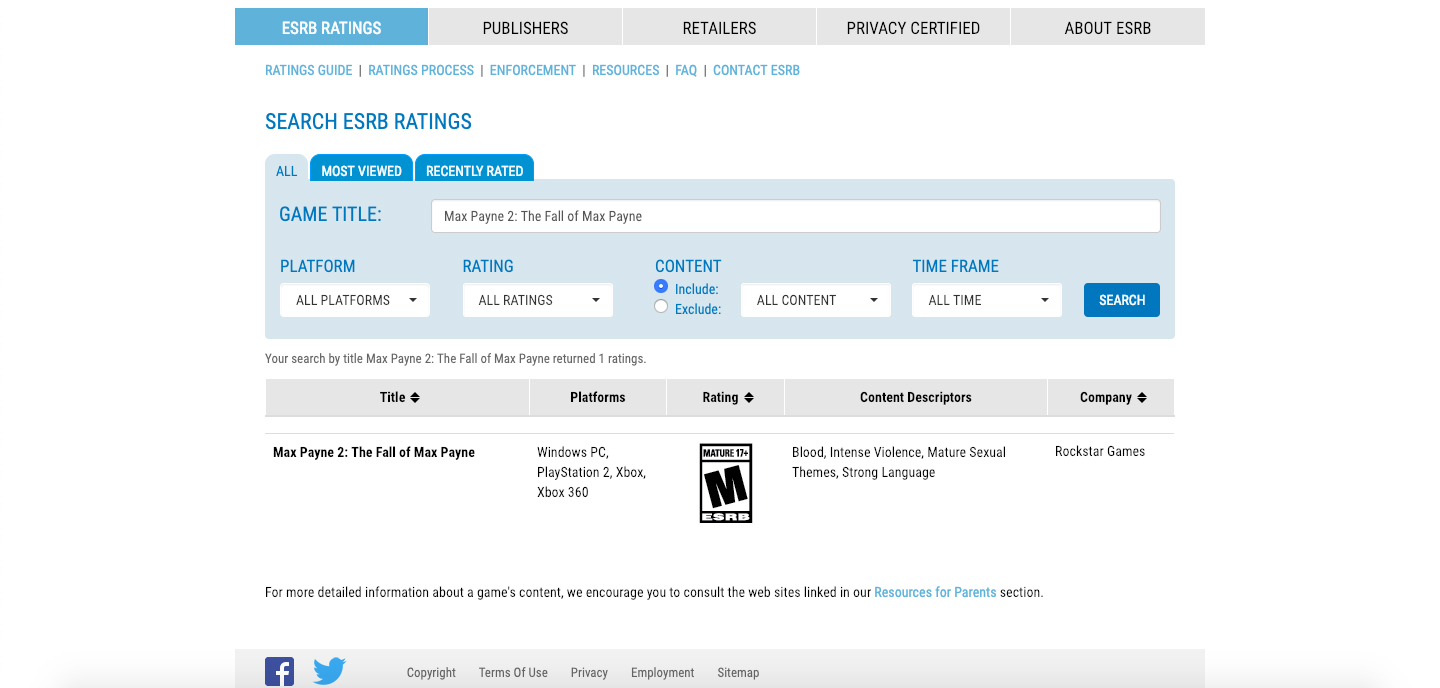The height and width of the screenshot is (688, 1440).
Task: Switch to the Recently Rated tab
Action: point(474,170)
